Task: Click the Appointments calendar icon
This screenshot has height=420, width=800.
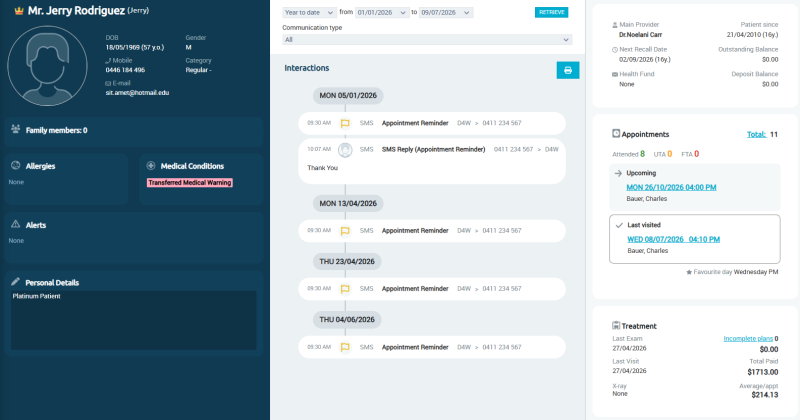Action: pos(616,134)
